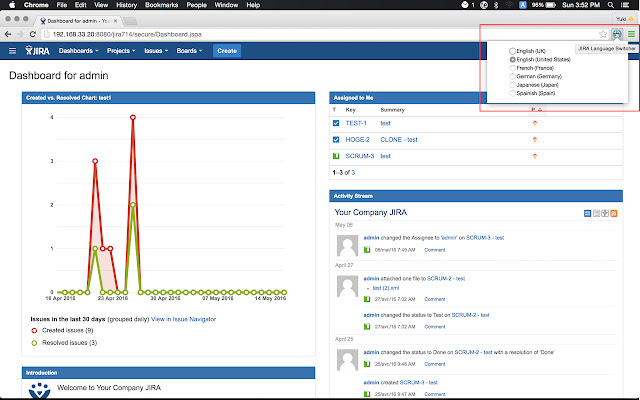640x400 pixels.
Task: Click the Your Company JIRA heading
Action: pyautogui.click(x=371, y=212)
